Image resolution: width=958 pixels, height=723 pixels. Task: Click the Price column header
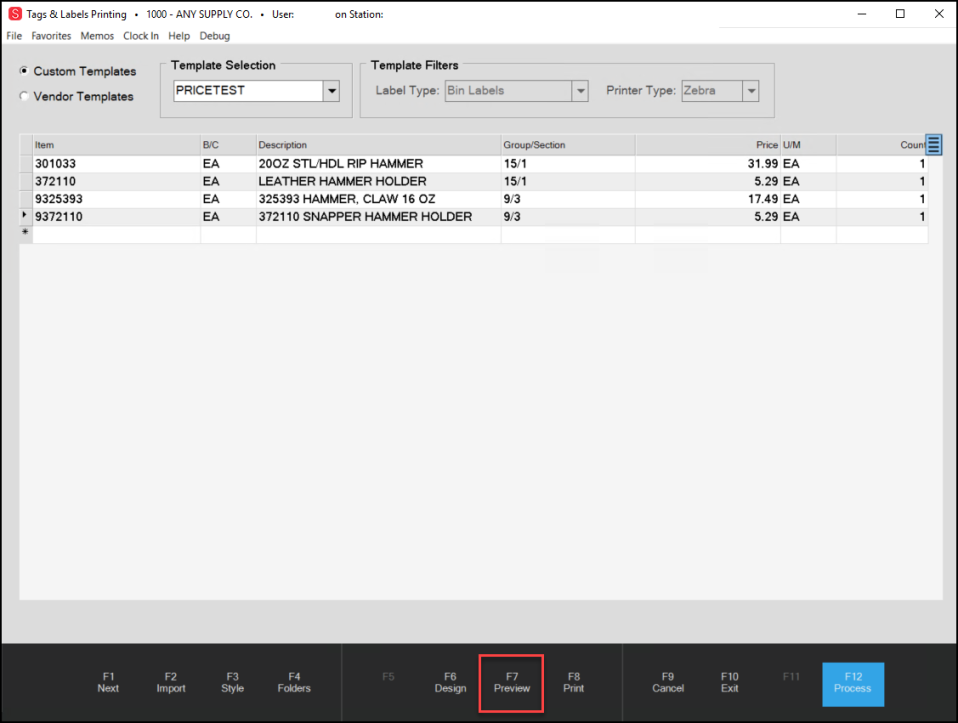[x=707, y=145]
